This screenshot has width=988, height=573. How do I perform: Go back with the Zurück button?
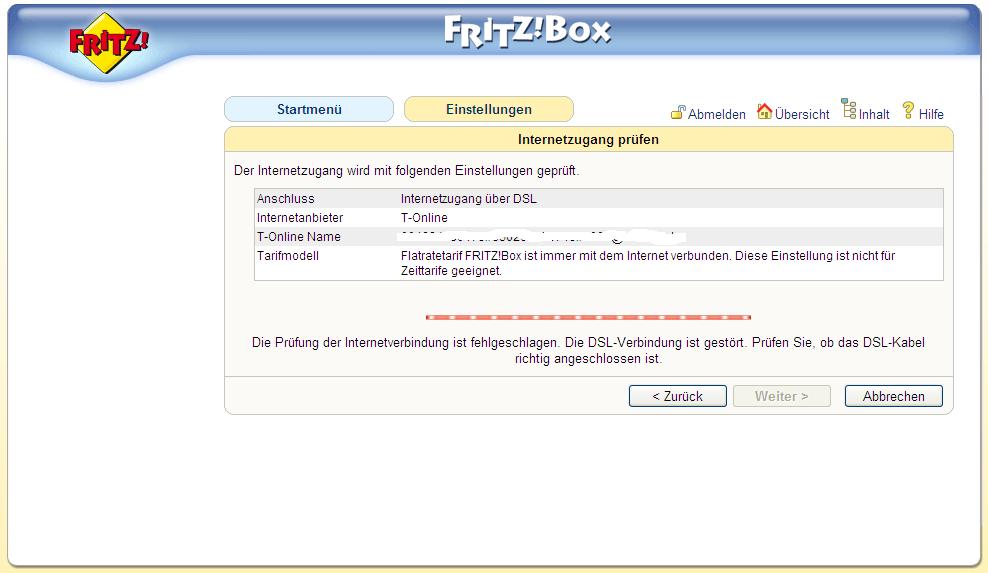pyautogui.click(x=677, y=396)
